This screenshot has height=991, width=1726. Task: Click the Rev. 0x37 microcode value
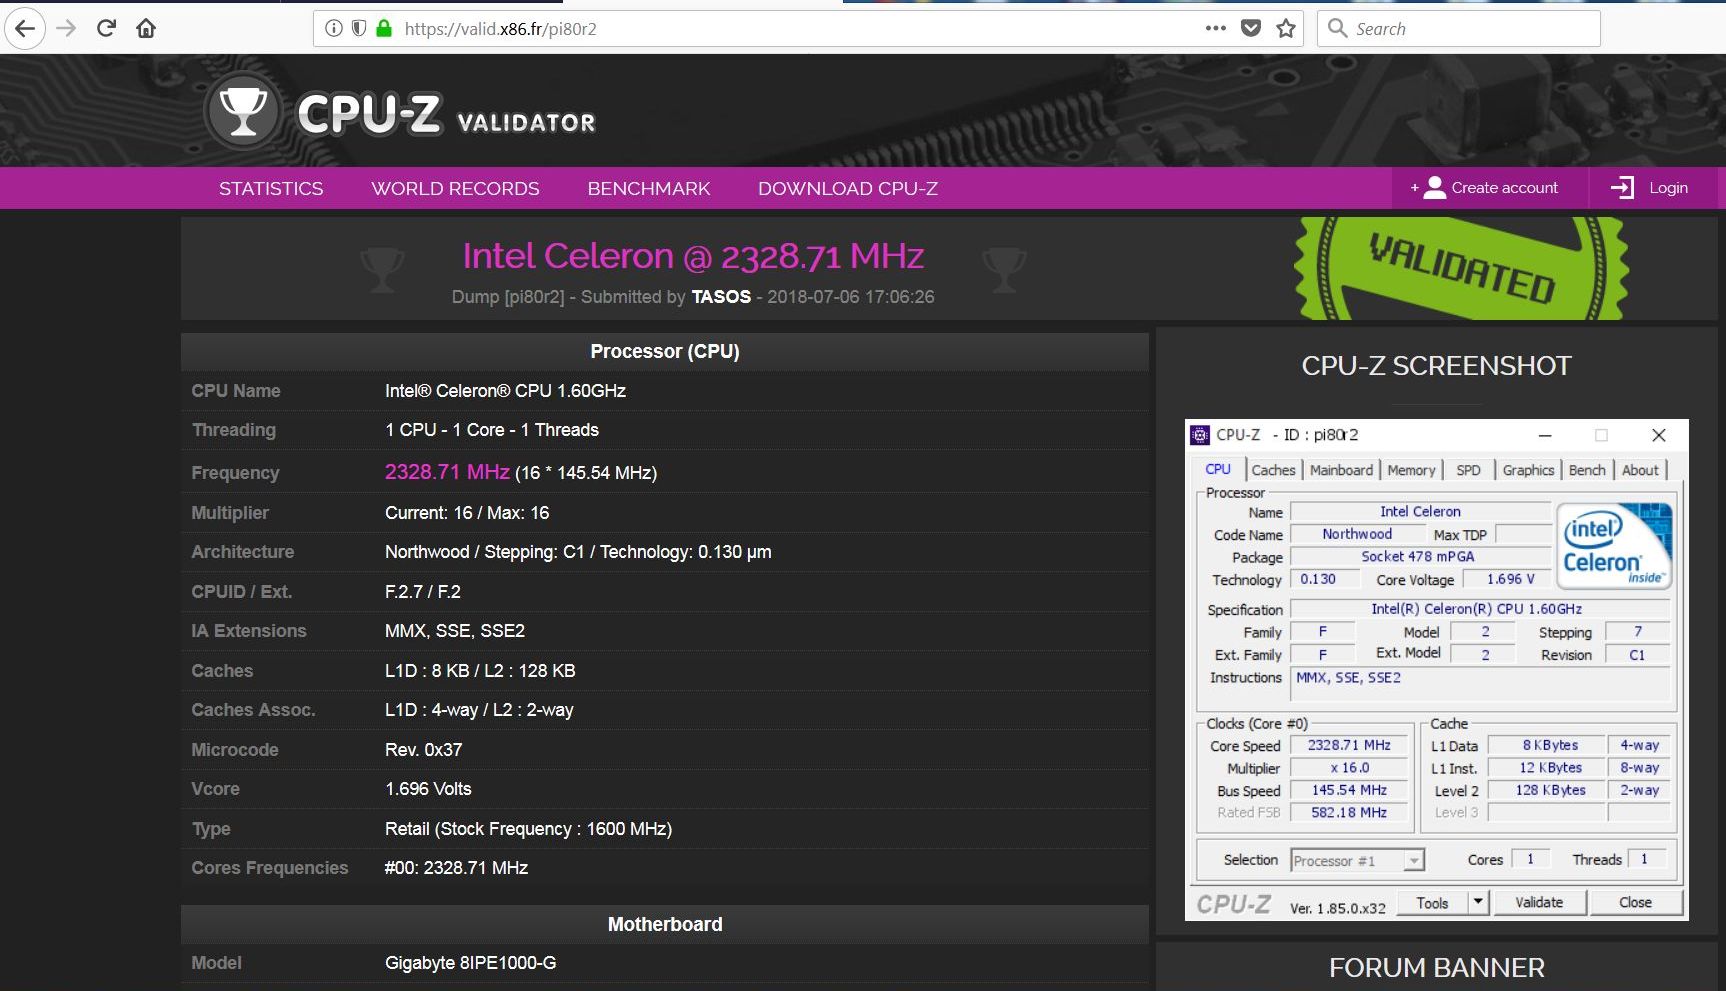(423, 750)
